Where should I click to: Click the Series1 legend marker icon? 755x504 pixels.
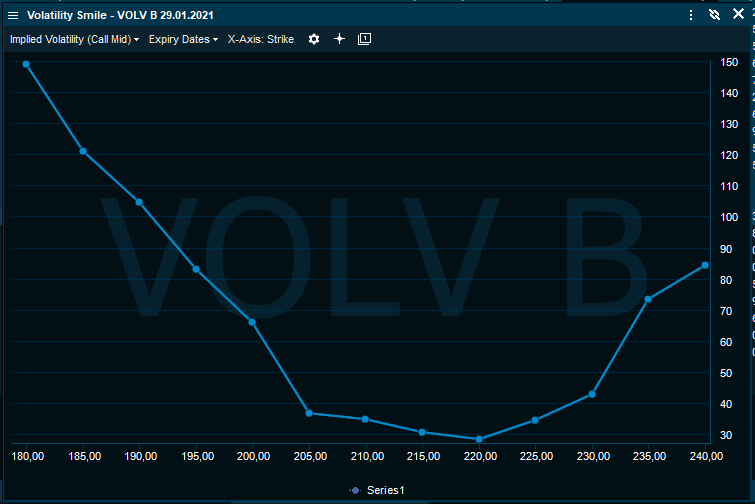point(355,490)
